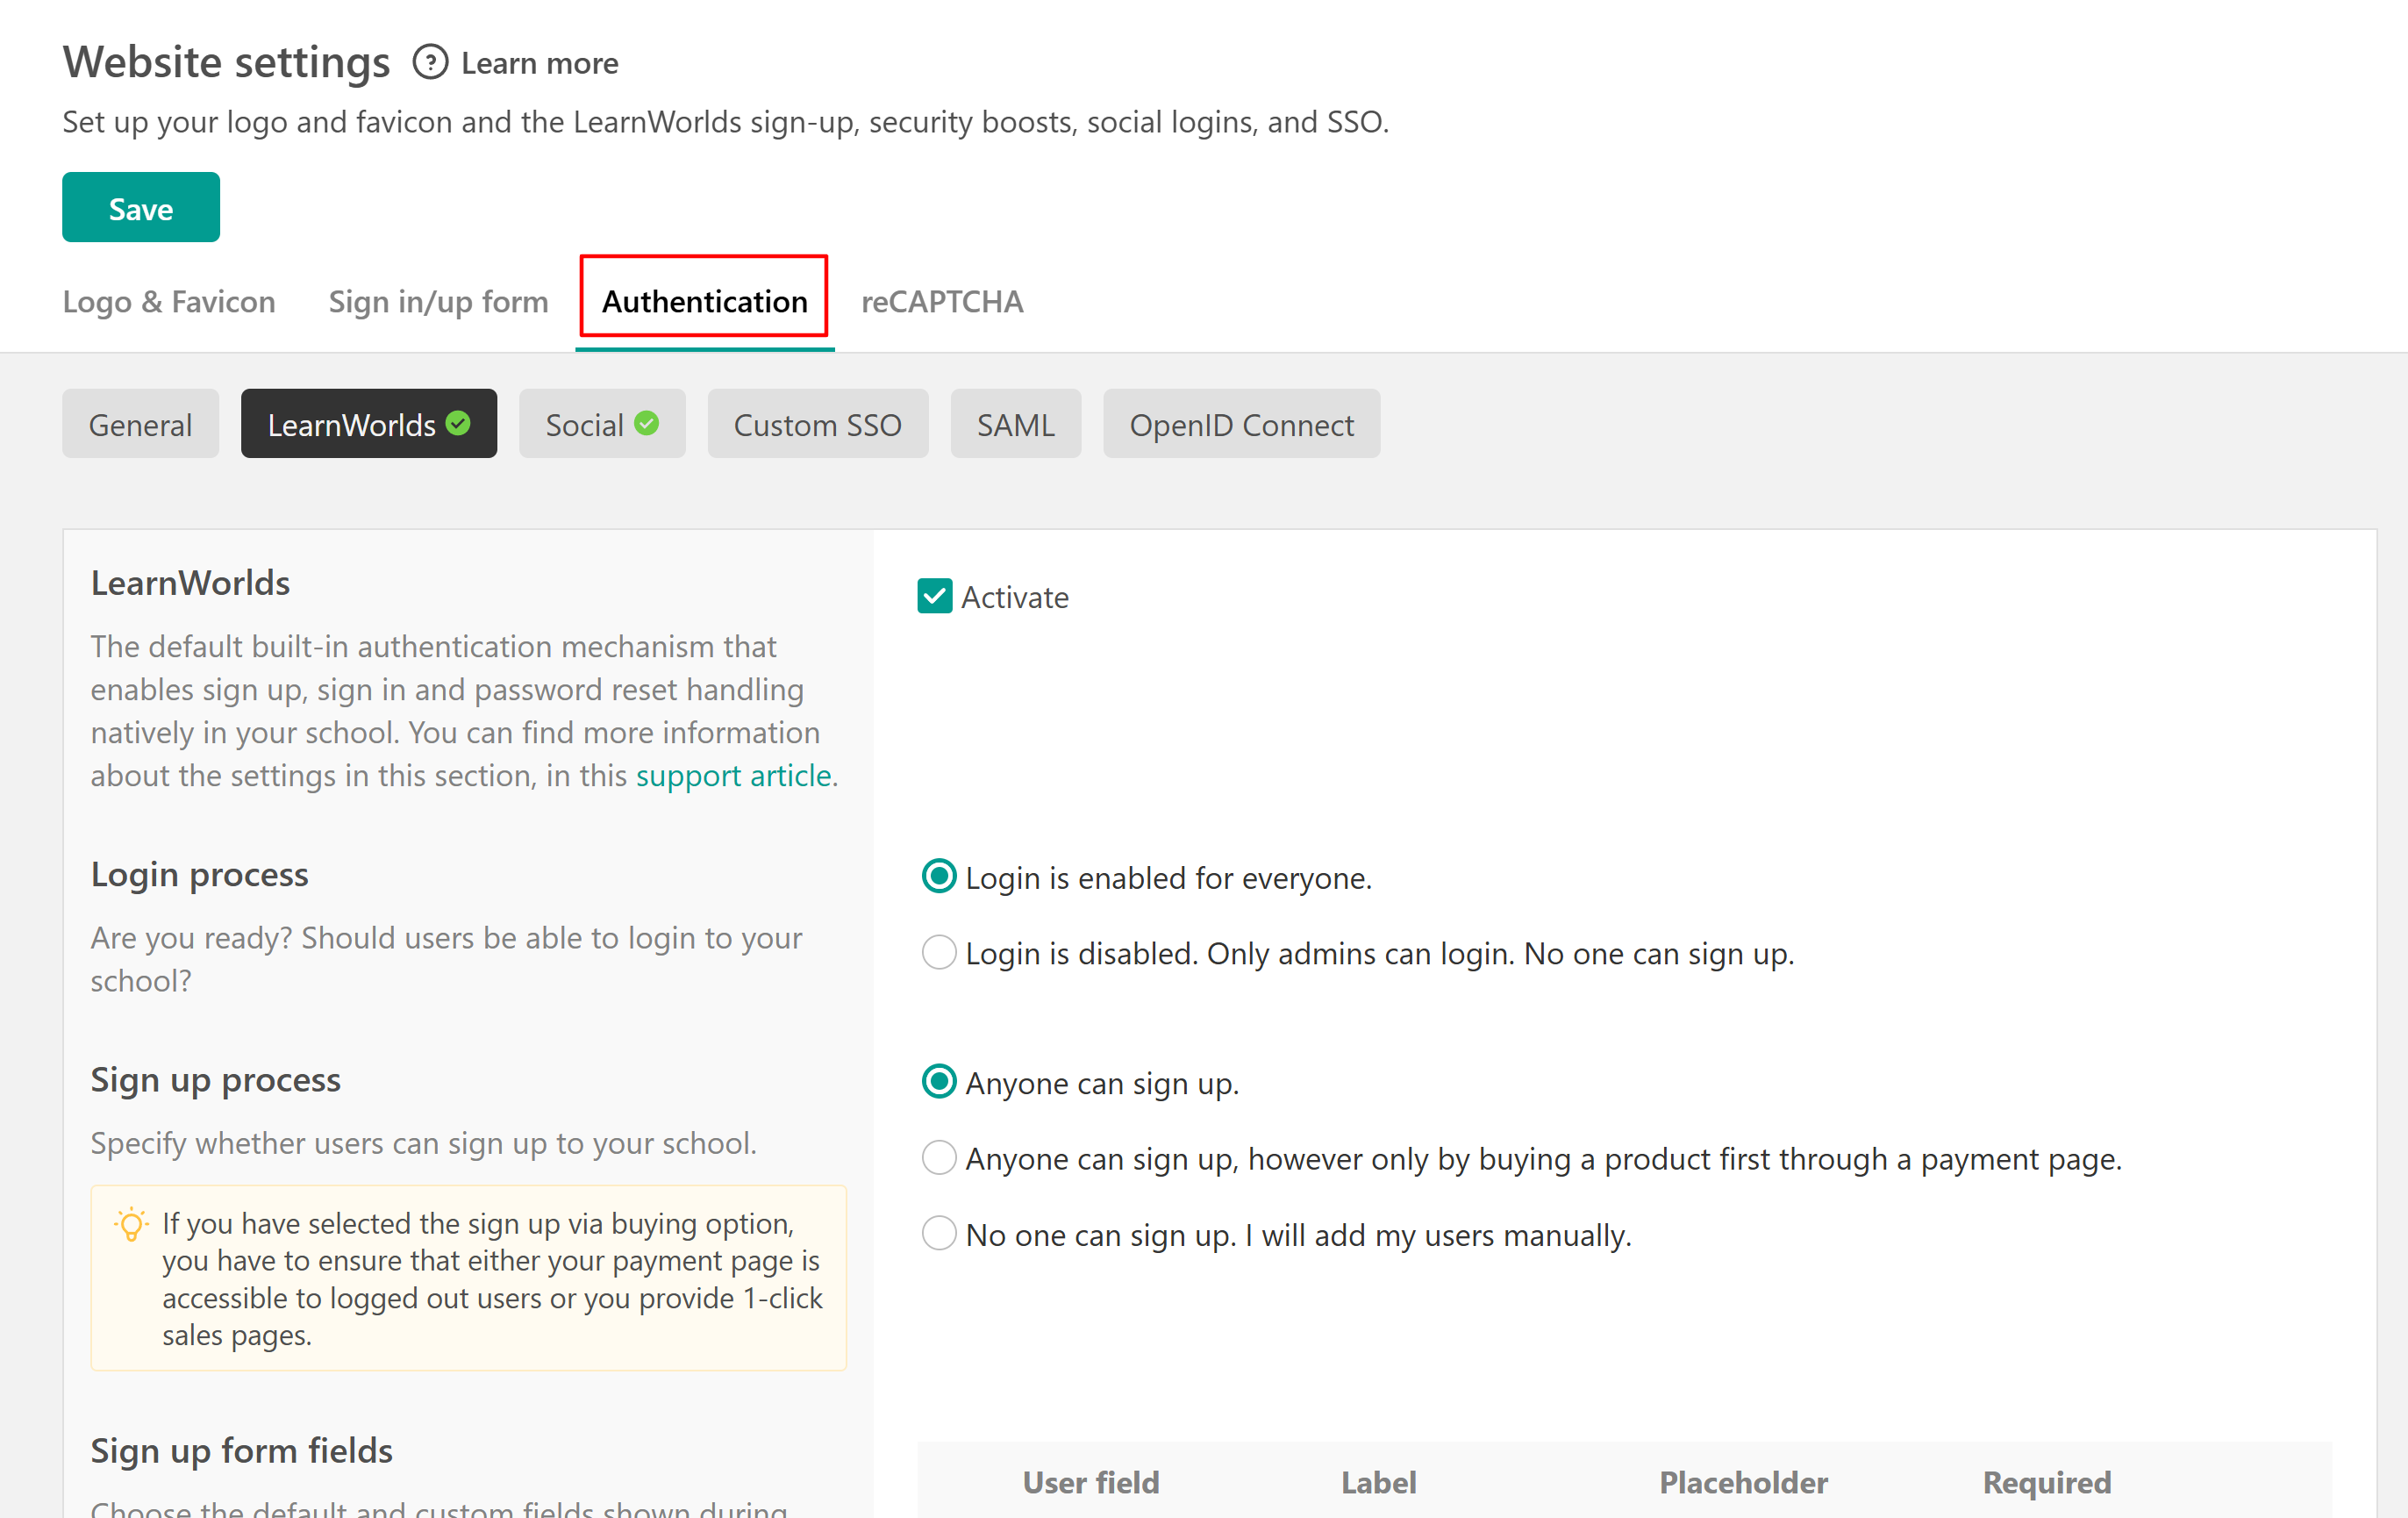Switch to Logo & Favicon tab
The height and width of the screenshot is (1518, 2408).
click(169, 301)
